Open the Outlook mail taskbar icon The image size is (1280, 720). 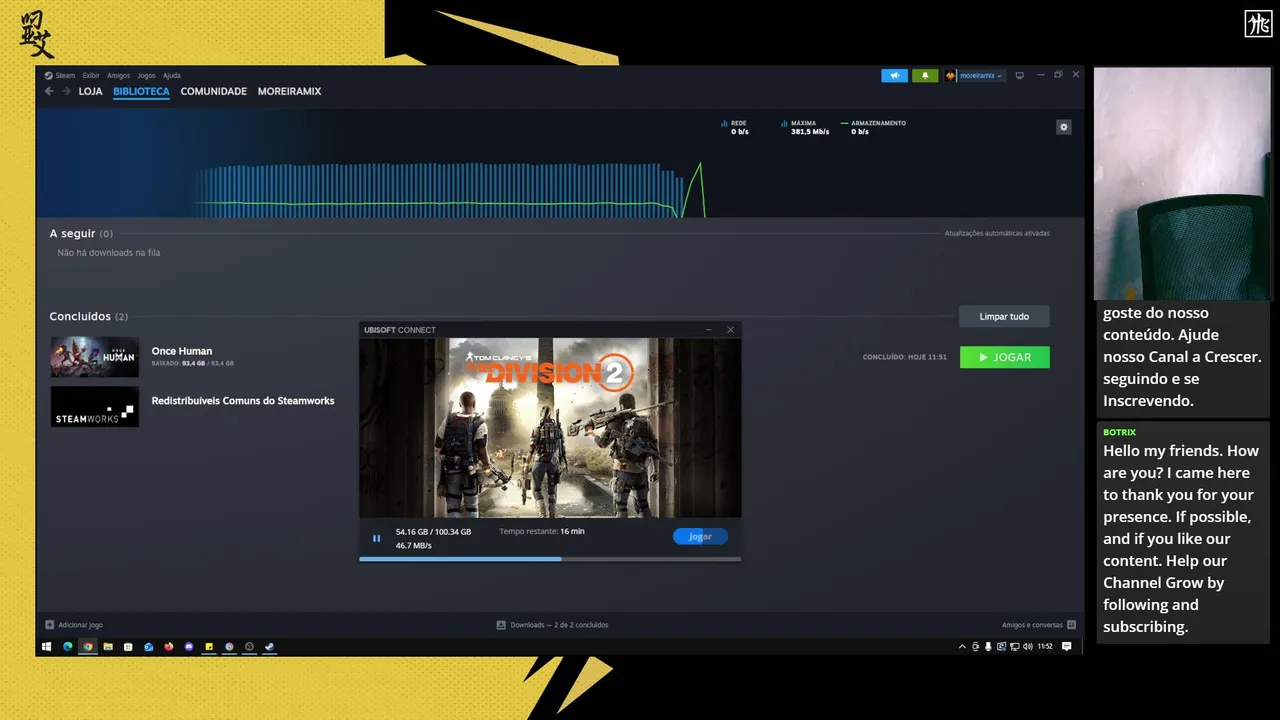tap(148, 647)
